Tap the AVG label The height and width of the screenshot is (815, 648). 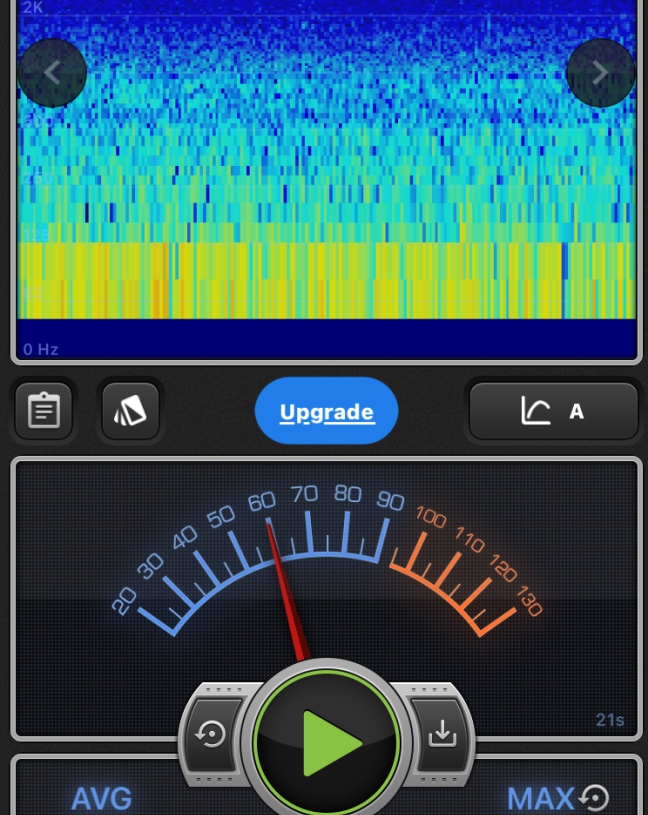pyautogui.click(x=101, y=798)
